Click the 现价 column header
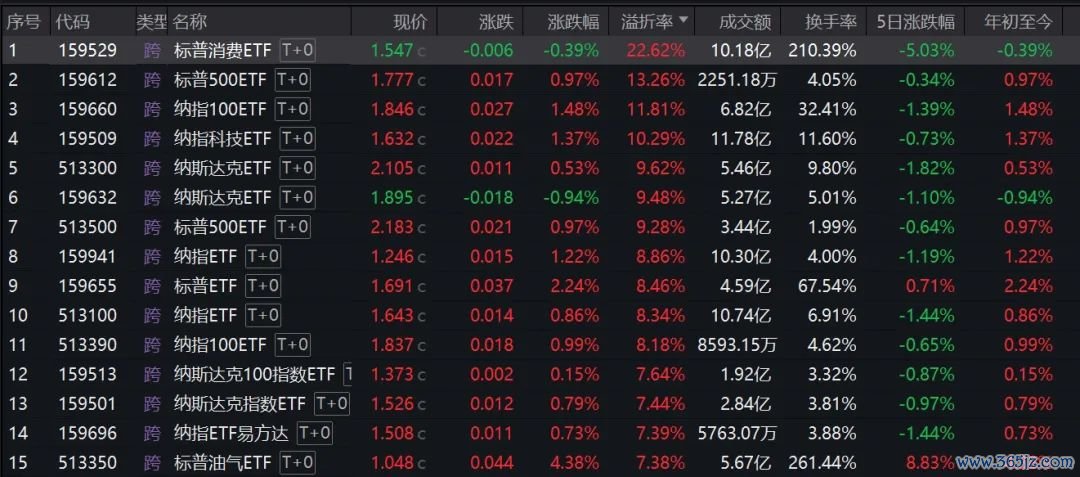 pyautogui.click(x=410, y=20)
